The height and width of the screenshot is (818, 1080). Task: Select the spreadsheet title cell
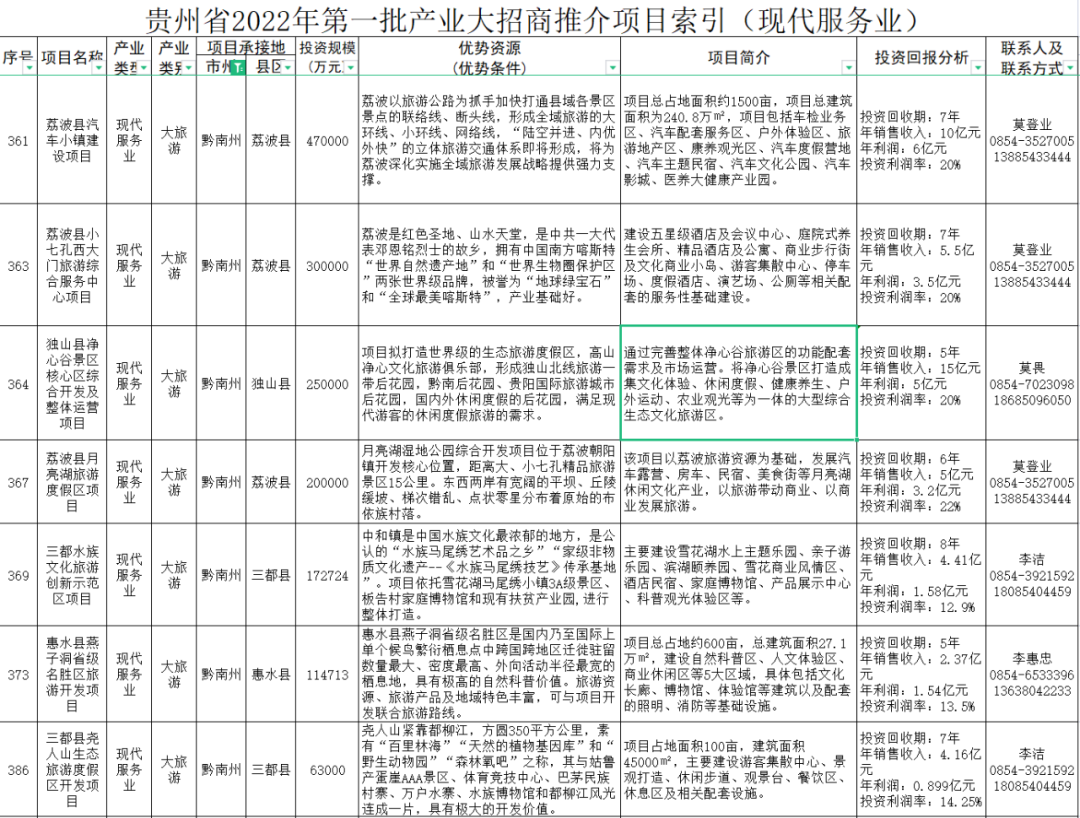tap(540, 19)
